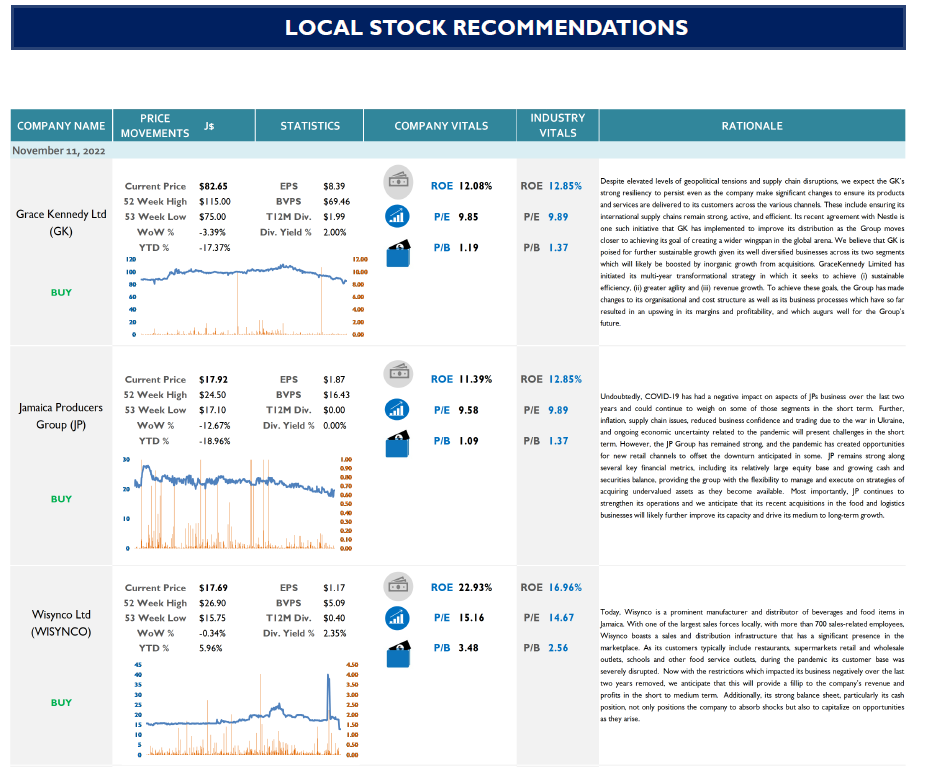Click the bar chart P/E icon for Grace Kennedy
Viewport: 931px width, 767px height.
point(397,216)
